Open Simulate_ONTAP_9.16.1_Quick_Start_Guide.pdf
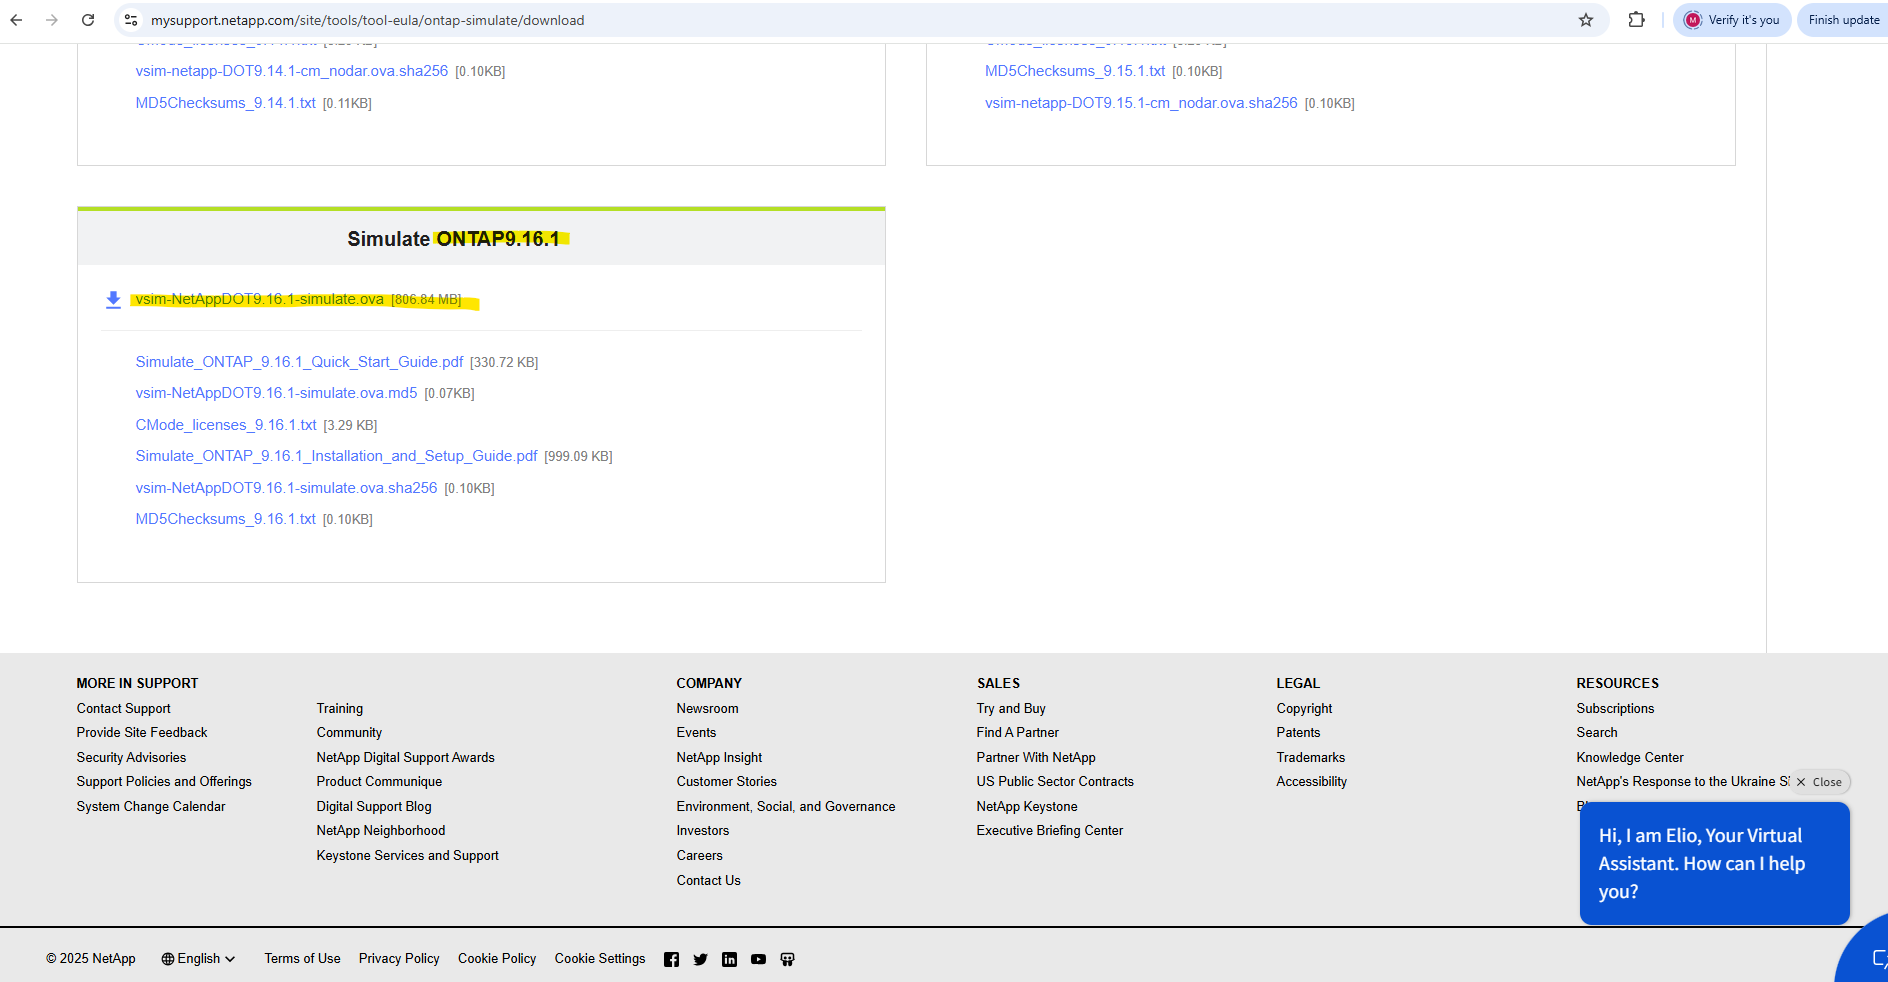 point(299,362)
